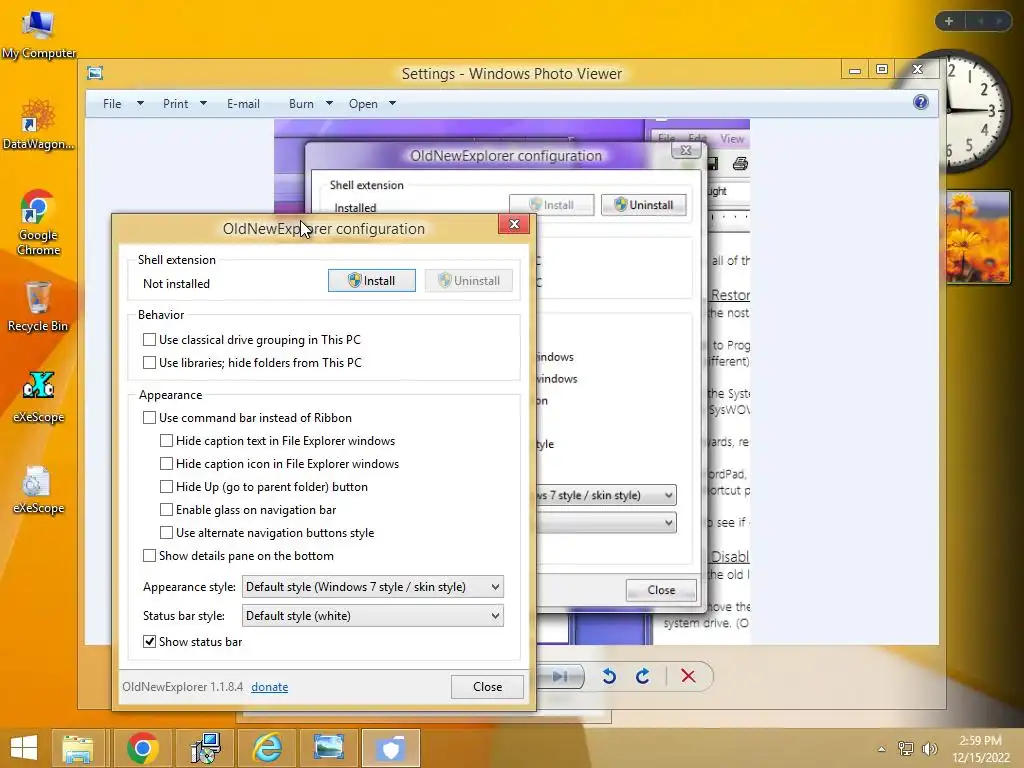Click Install shell extension button
The image size is (1024, 768).
(372, 280)
